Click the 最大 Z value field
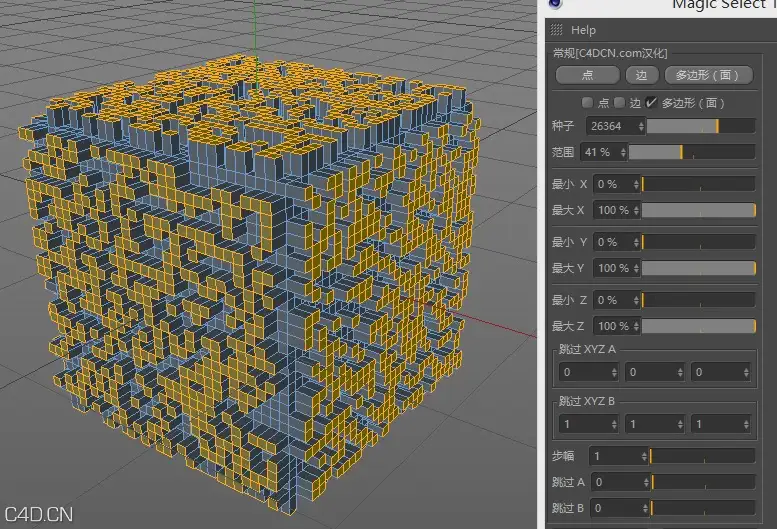777x529 pixels. [612, 326]
